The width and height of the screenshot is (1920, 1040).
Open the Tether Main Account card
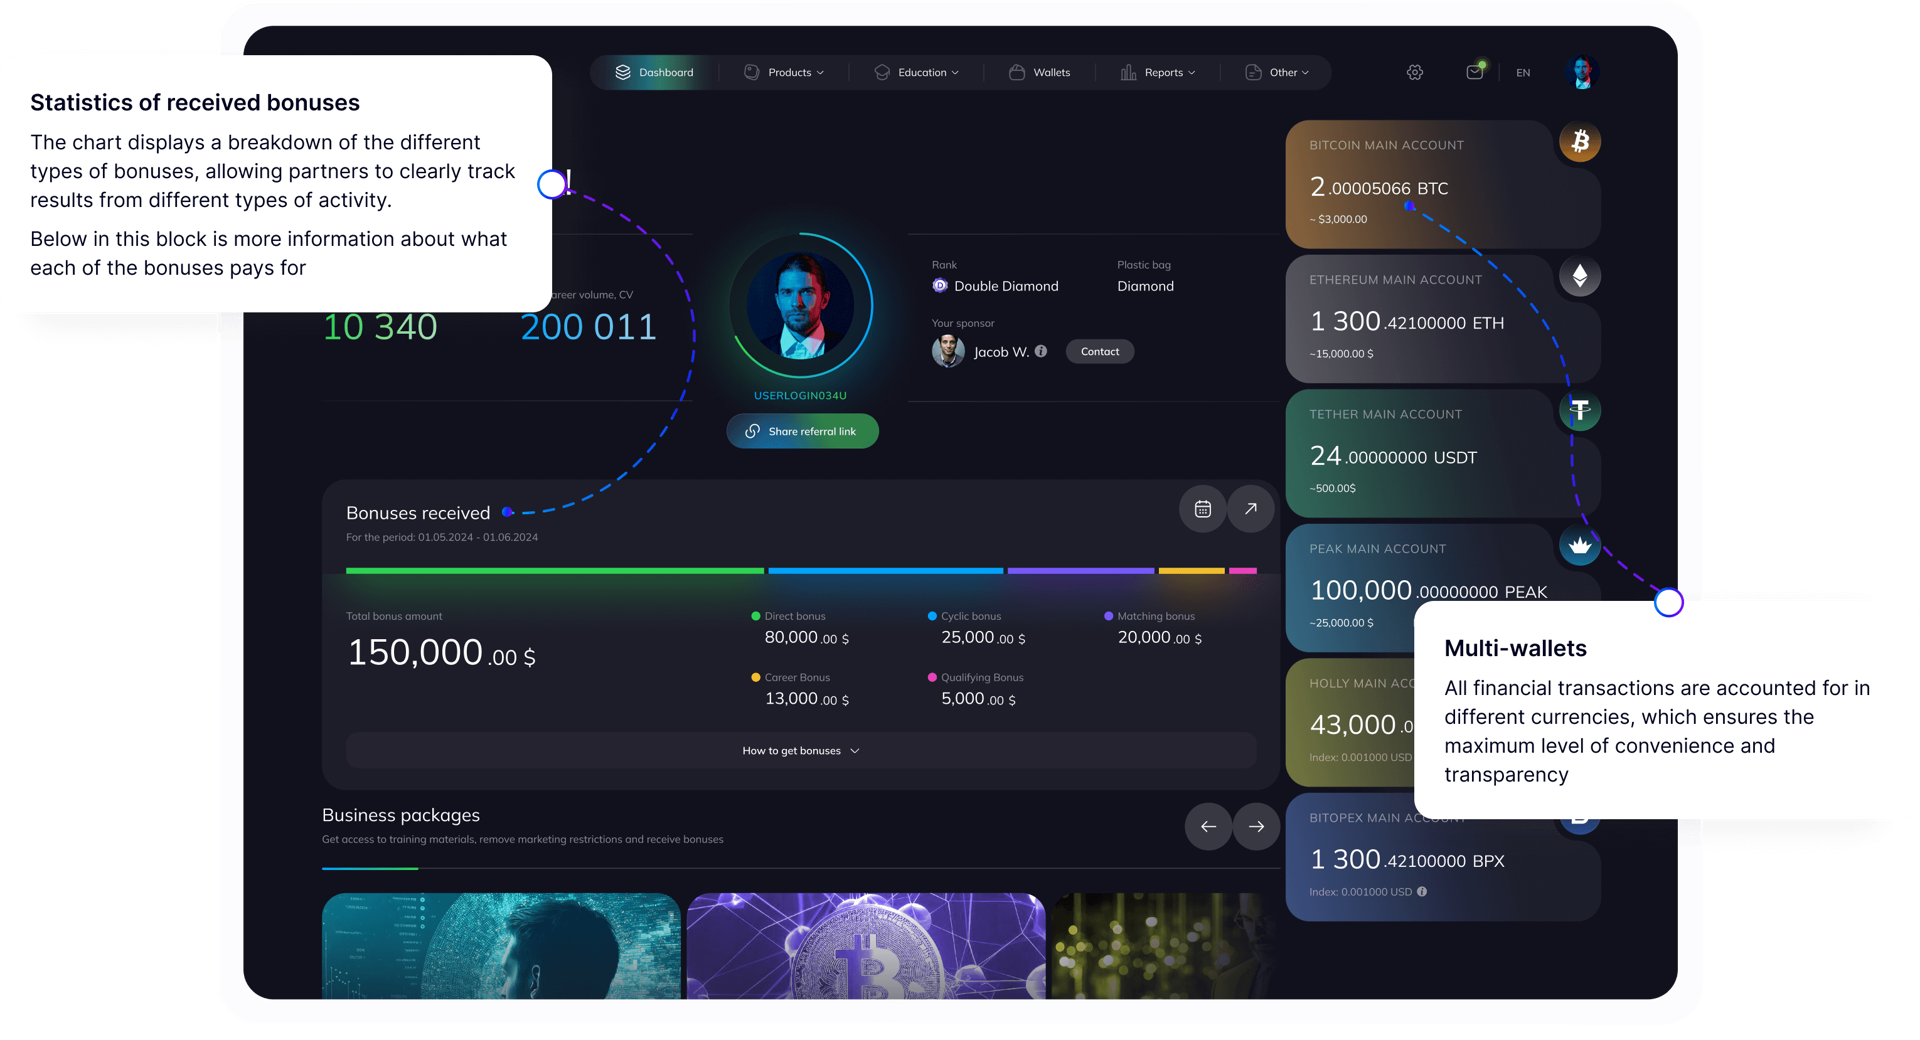point(1442,453)
